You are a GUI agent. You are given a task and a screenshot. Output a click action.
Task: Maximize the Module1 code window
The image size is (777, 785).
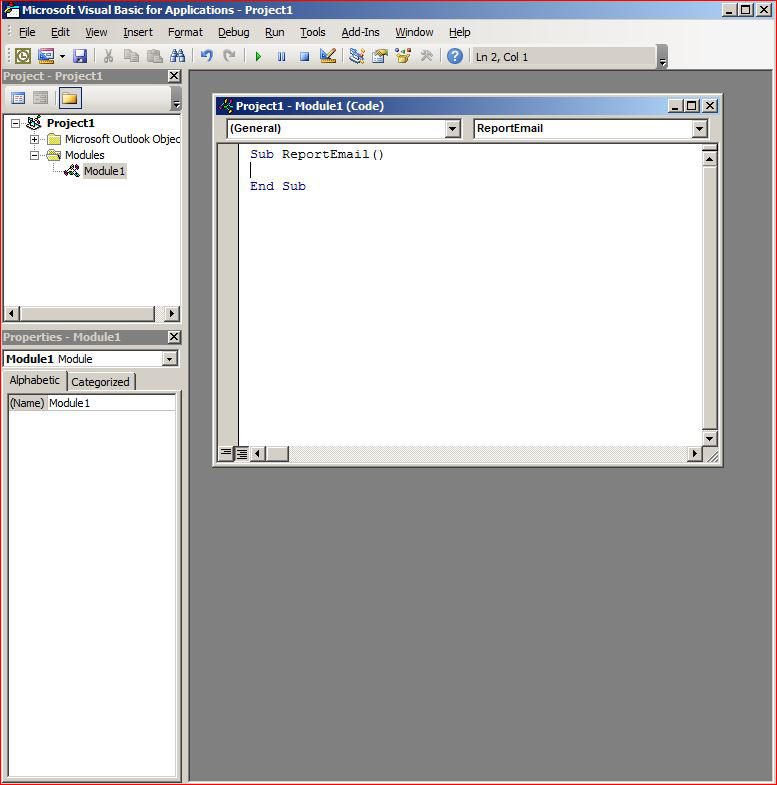(x=691, y=106)
